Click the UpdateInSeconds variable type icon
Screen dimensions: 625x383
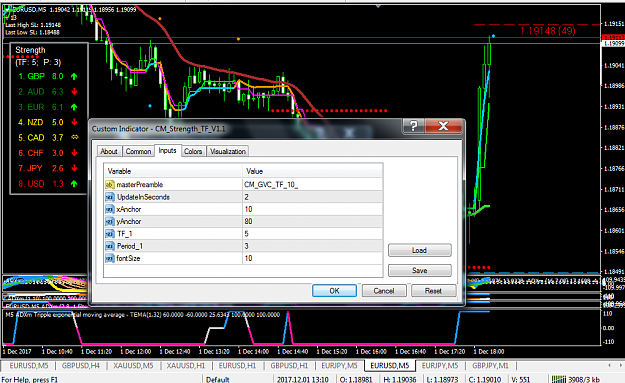pyautogui.click(x=110, y=197)
